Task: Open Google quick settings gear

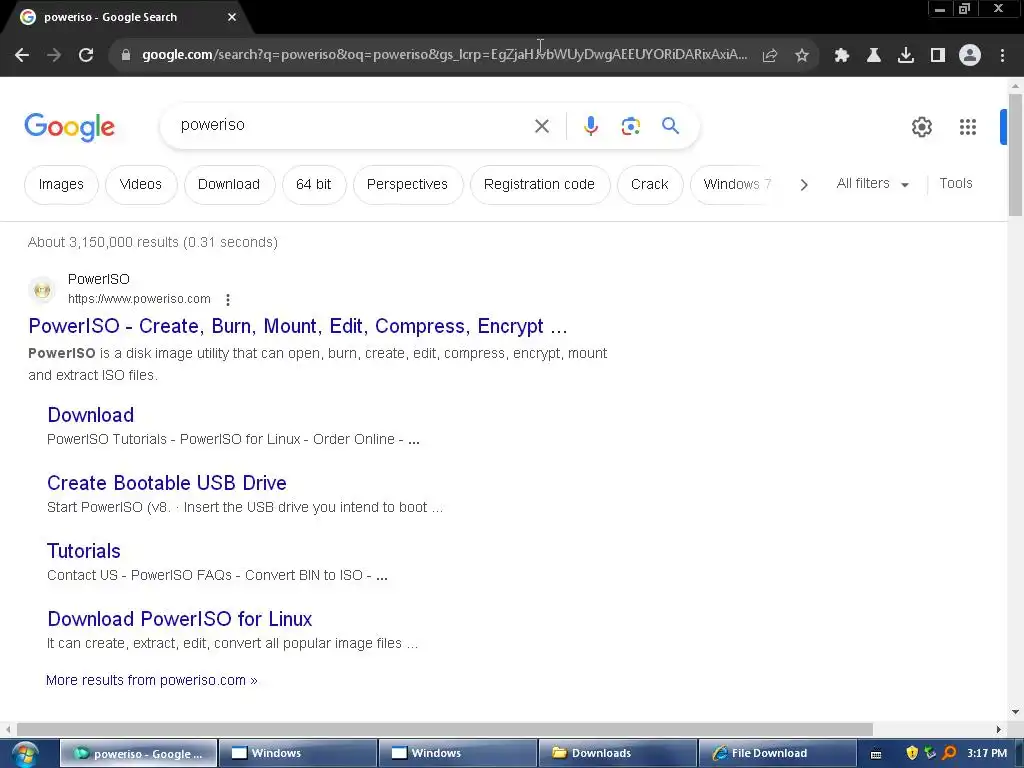Action: click(922, 127)
